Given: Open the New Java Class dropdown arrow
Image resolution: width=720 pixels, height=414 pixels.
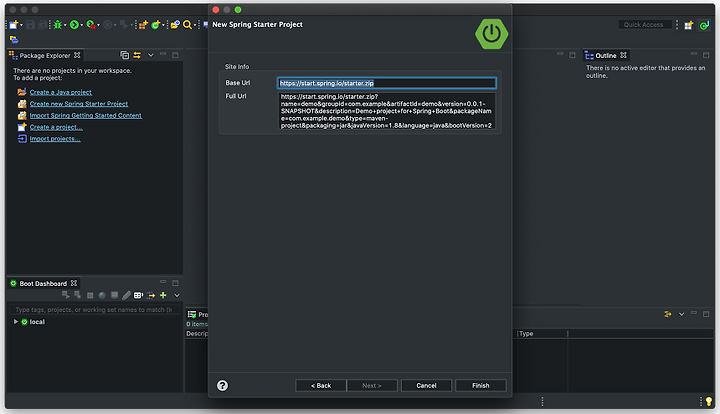Looking at the screenshot, I should (x=163, y=25).
